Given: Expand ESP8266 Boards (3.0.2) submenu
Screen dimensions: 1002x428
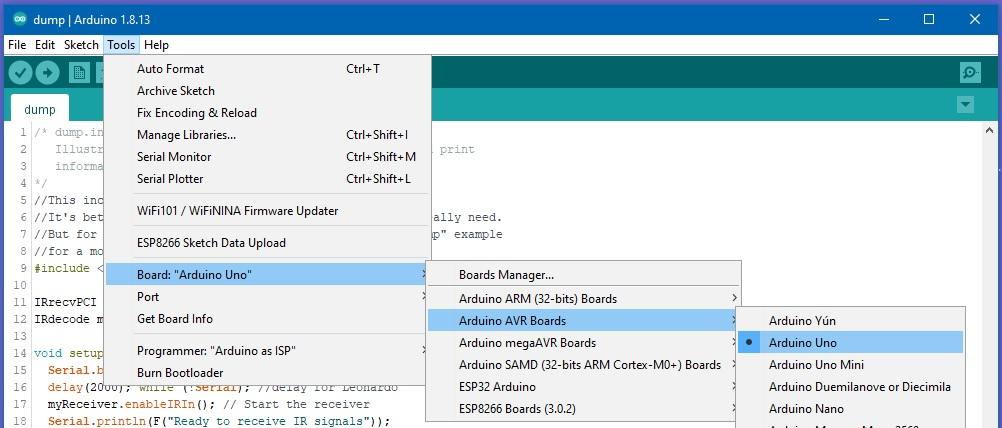Looking at the screenshot, I should pyautogui.click(x=583, y=409).
